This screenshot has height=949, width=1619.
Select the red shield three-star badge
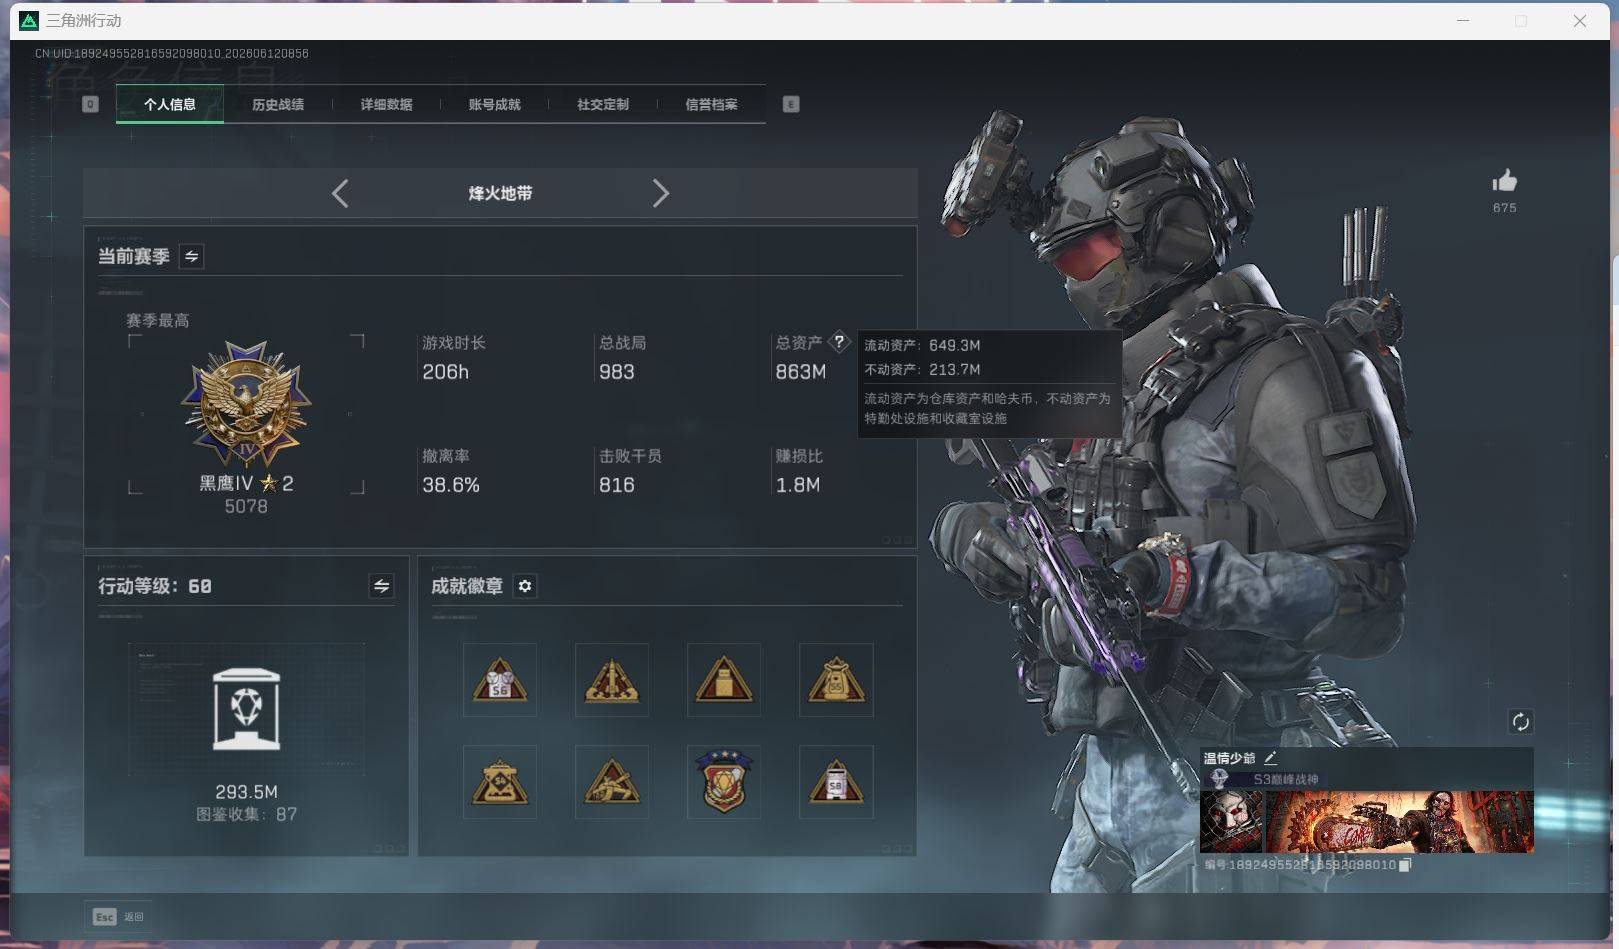(x=724, y=782)
